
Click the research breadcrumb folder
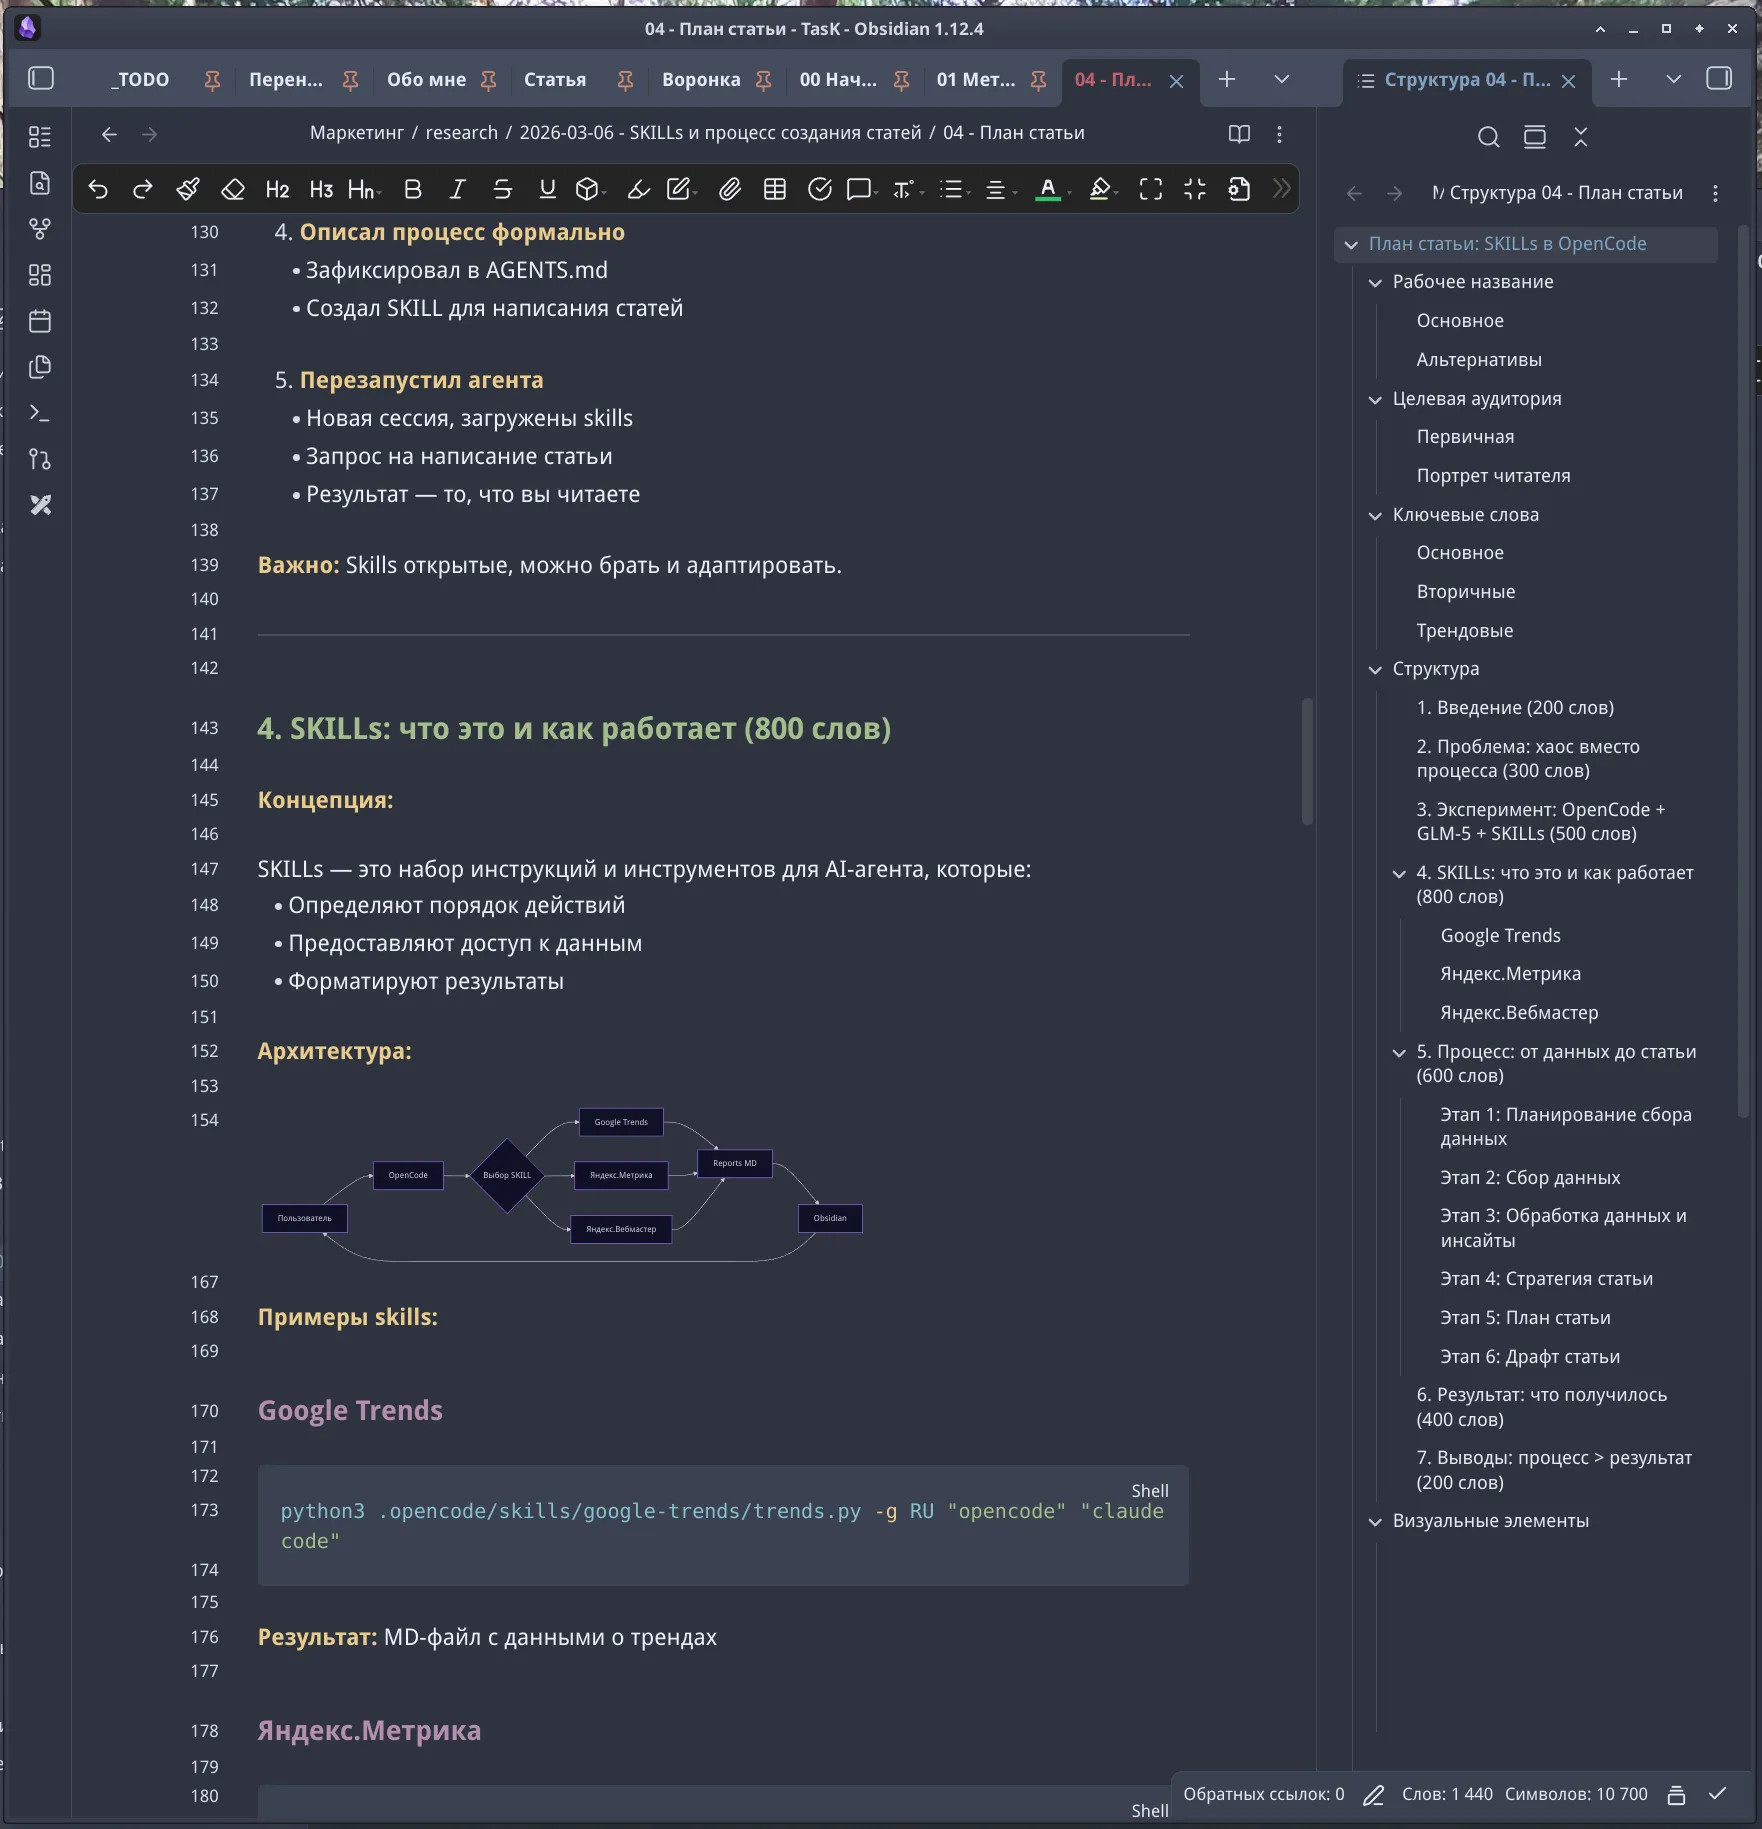461,133
